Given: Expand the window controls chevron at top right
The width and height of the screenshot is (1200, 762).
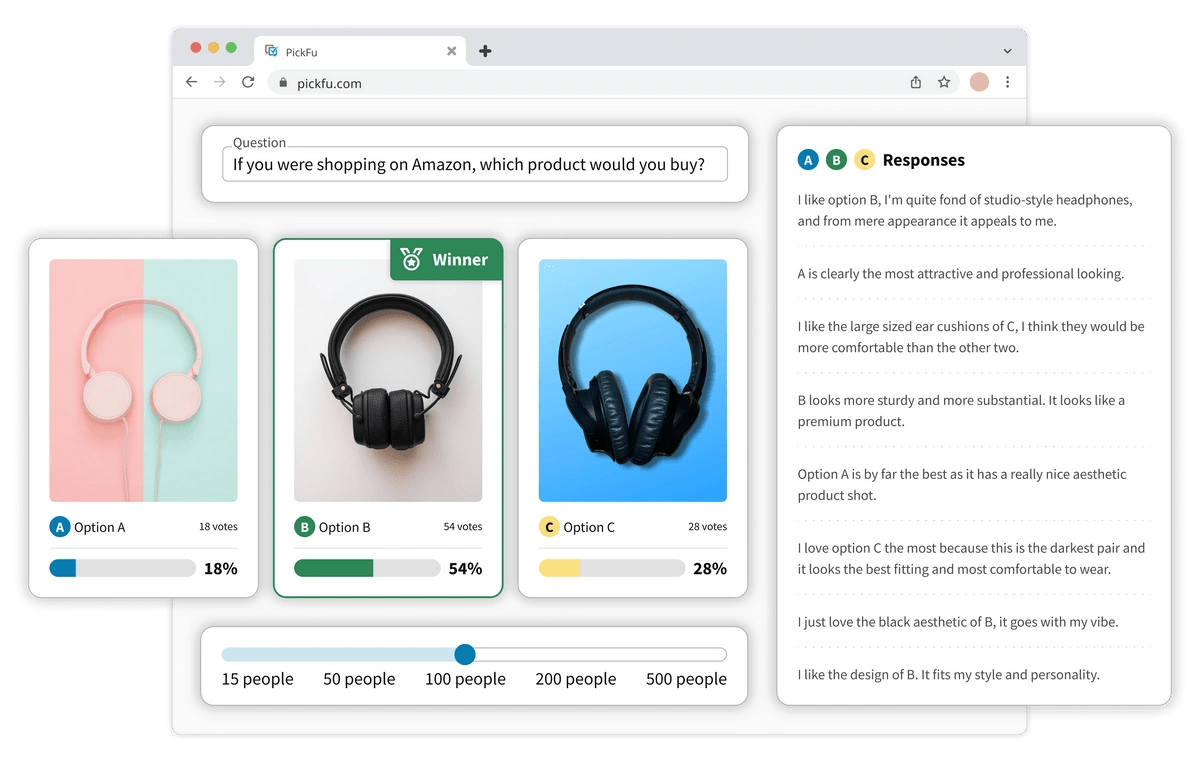Looking at the screenshot, I should click(1007, 50).
